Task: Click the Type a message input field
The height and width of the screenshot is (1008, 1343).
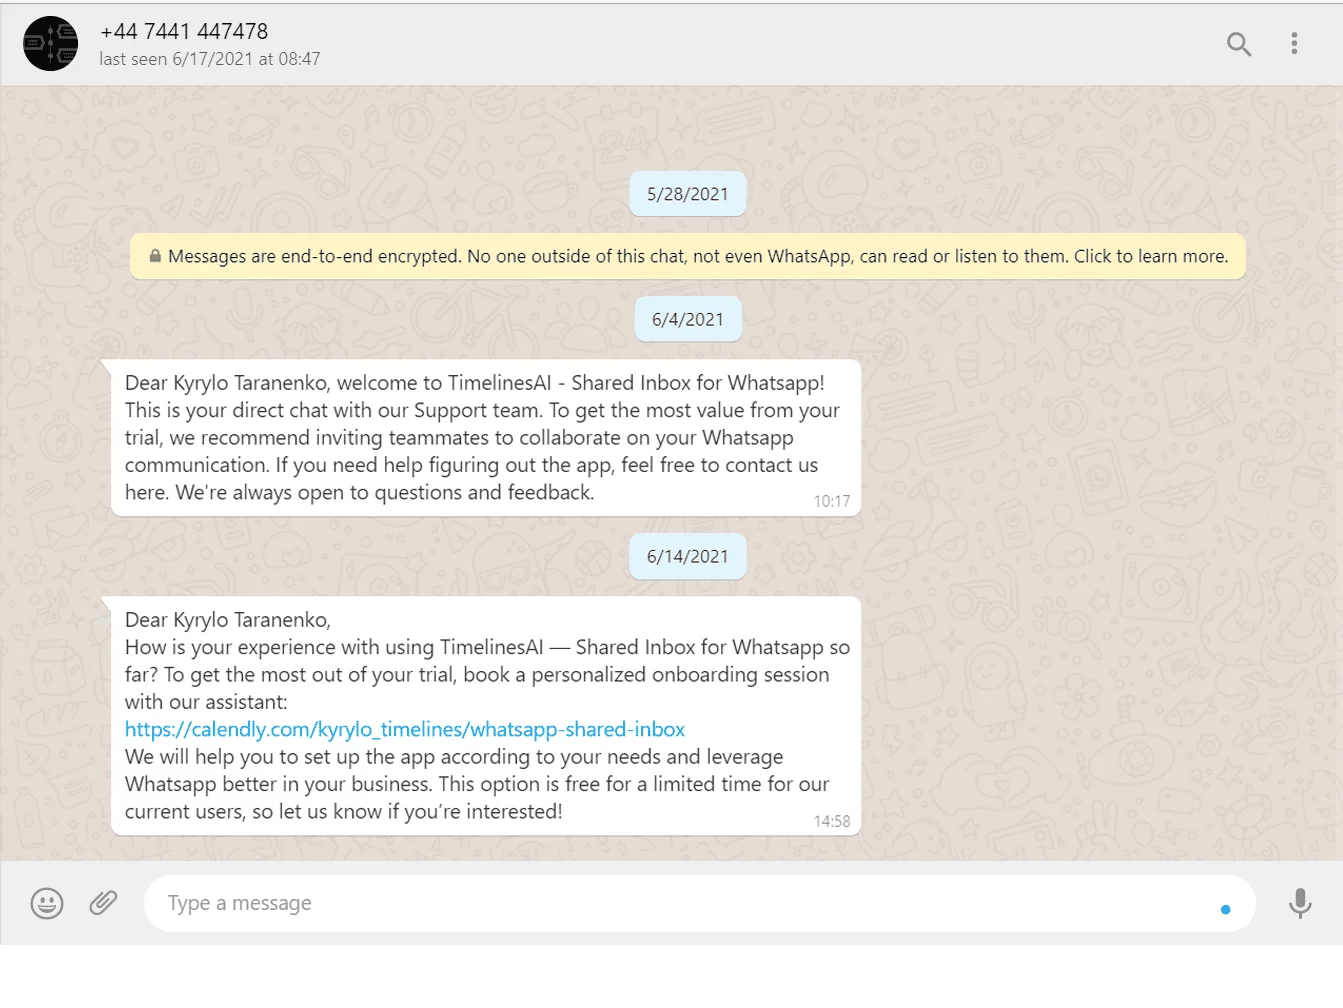Action: [x=699, y=904]
